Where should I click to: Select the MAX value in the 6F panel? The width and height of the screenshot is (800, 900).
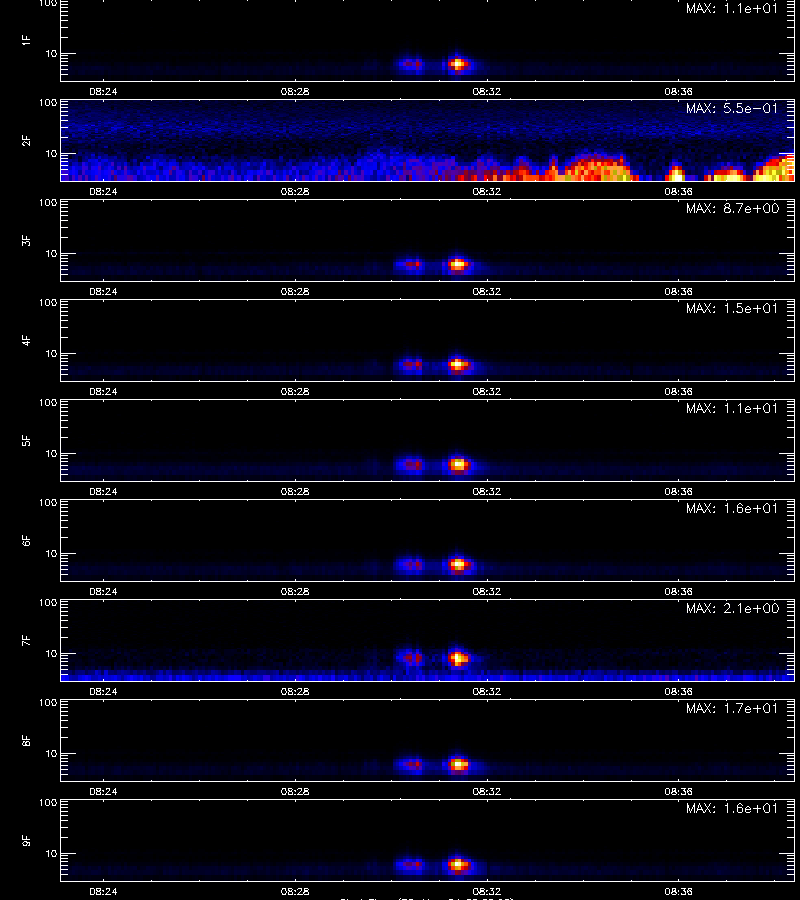point(732,509)
